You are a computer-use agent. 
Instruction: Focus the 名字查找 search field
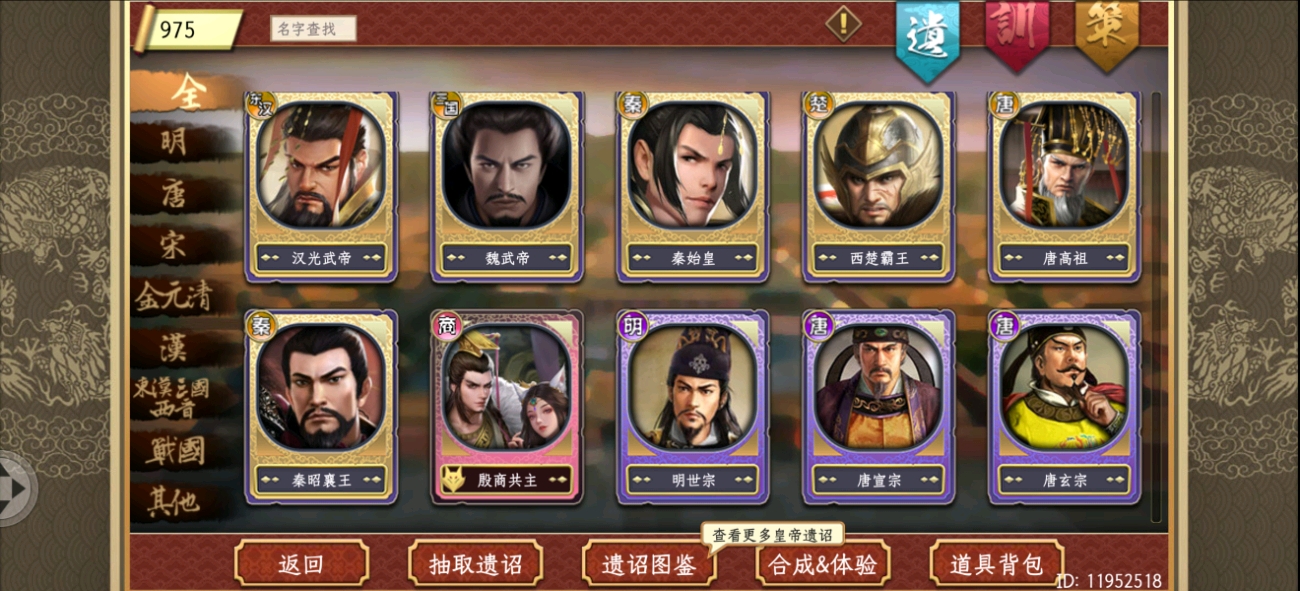click(313, 29)
